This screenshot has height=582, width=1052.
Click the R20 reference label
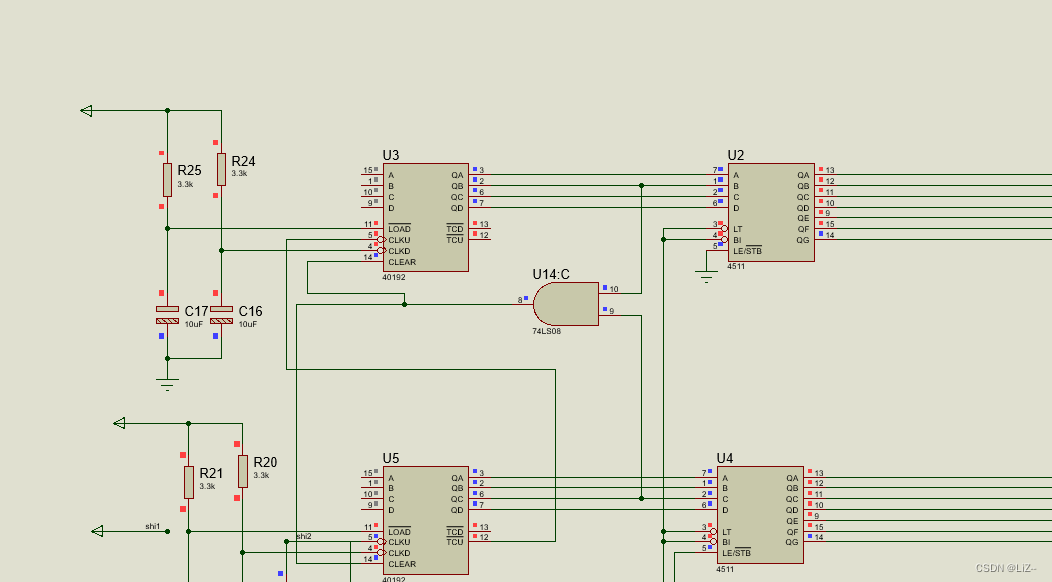click(265, 463)
